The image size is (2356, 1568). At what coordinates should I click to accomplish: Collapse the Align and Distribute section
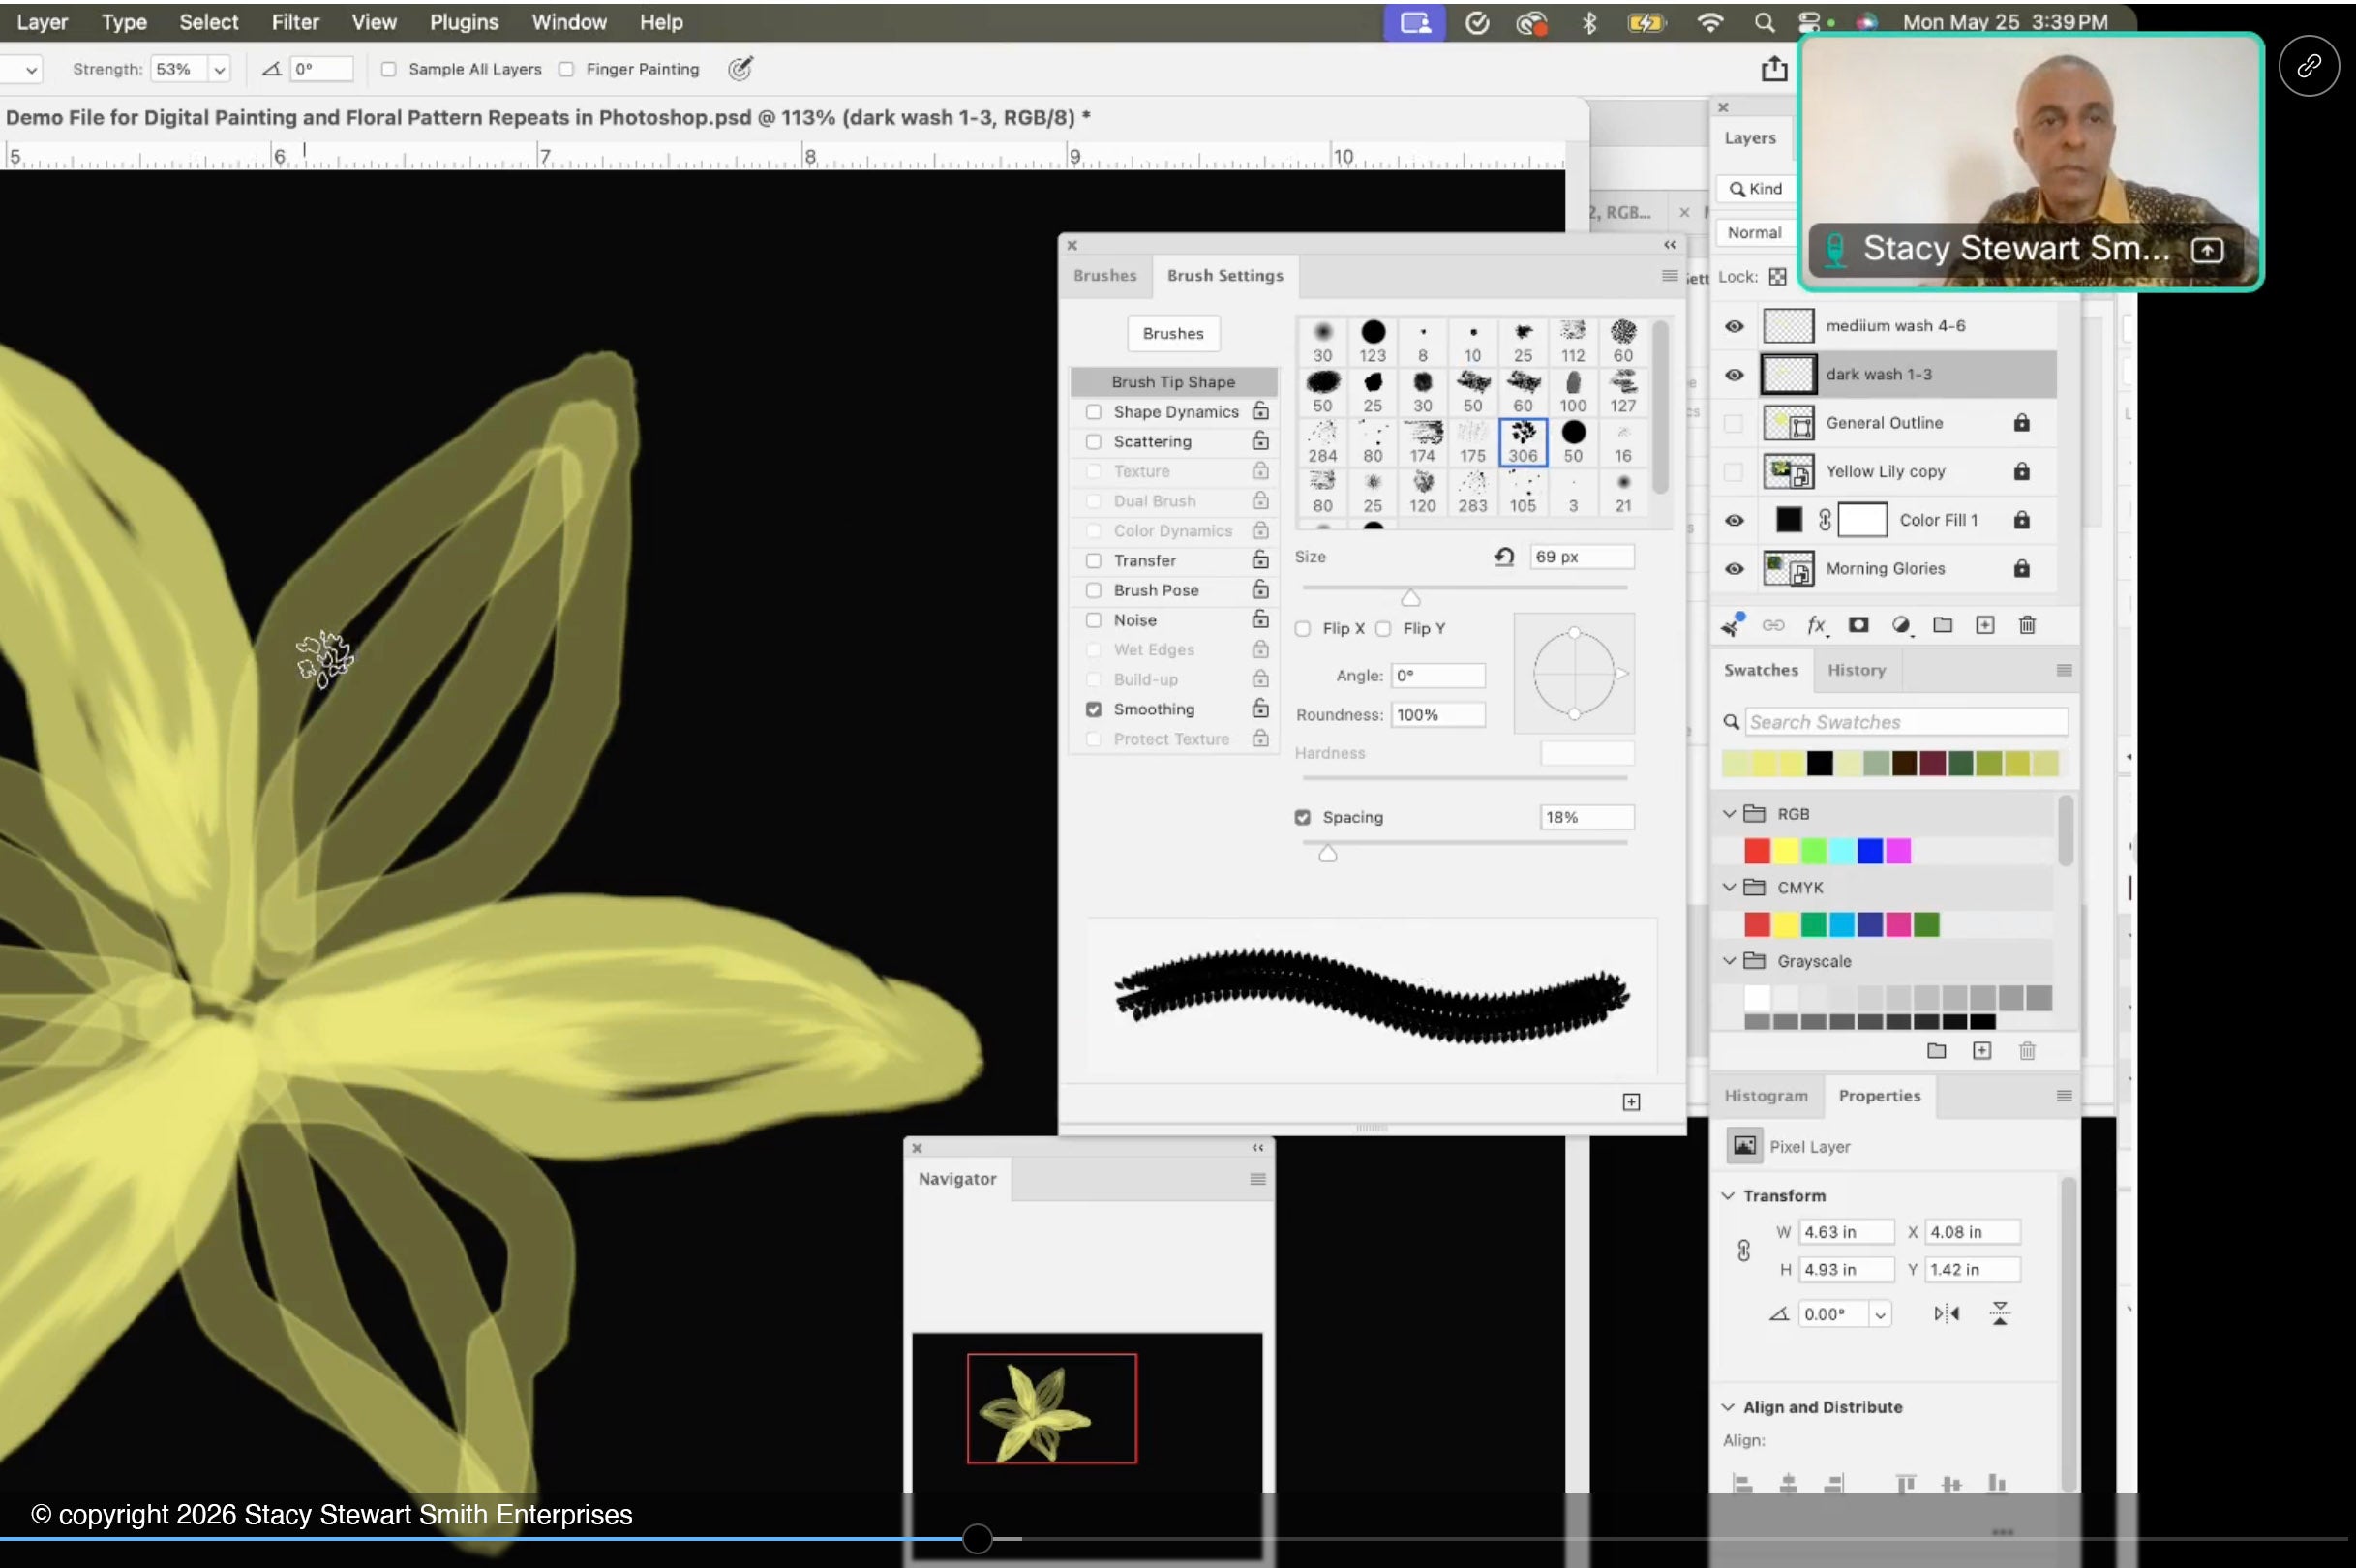pos(1727,1407)
